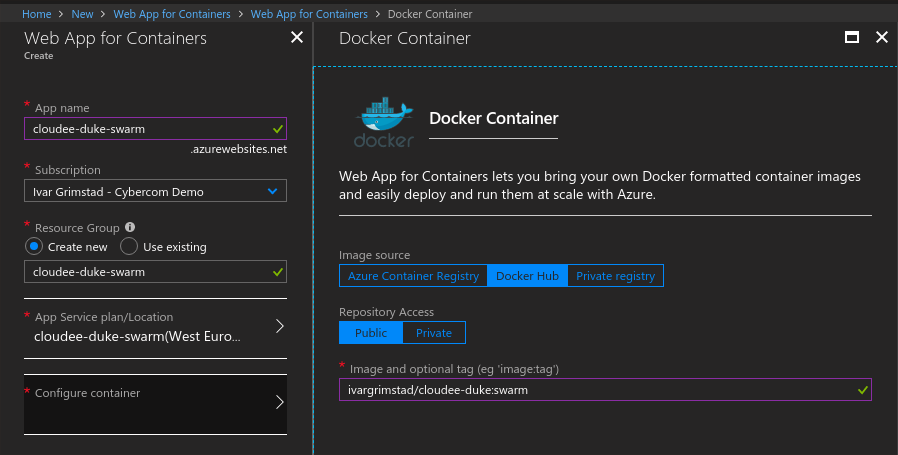898x455 pixels.
Task: Click the Docker Container heading beside logo
Action: [x=494, y=118]
